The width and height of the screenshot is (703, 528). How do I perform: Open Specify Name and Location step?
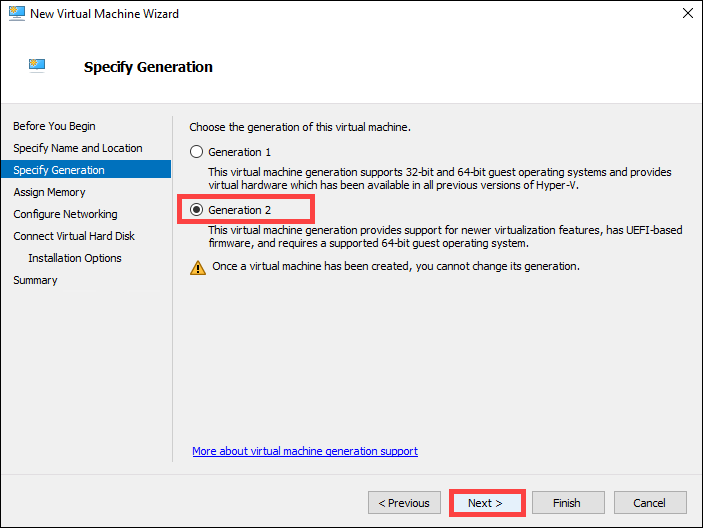pyautogui.click(x=77, y=148)
